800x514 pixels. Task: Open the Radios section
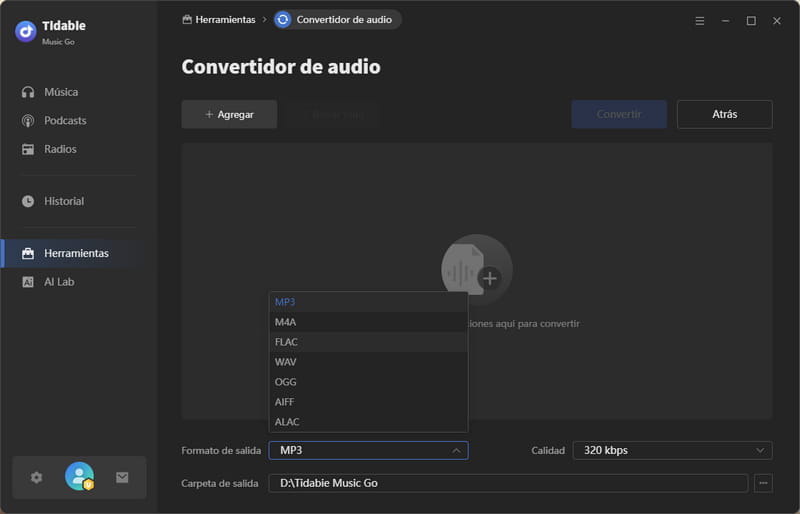point(49,149)
